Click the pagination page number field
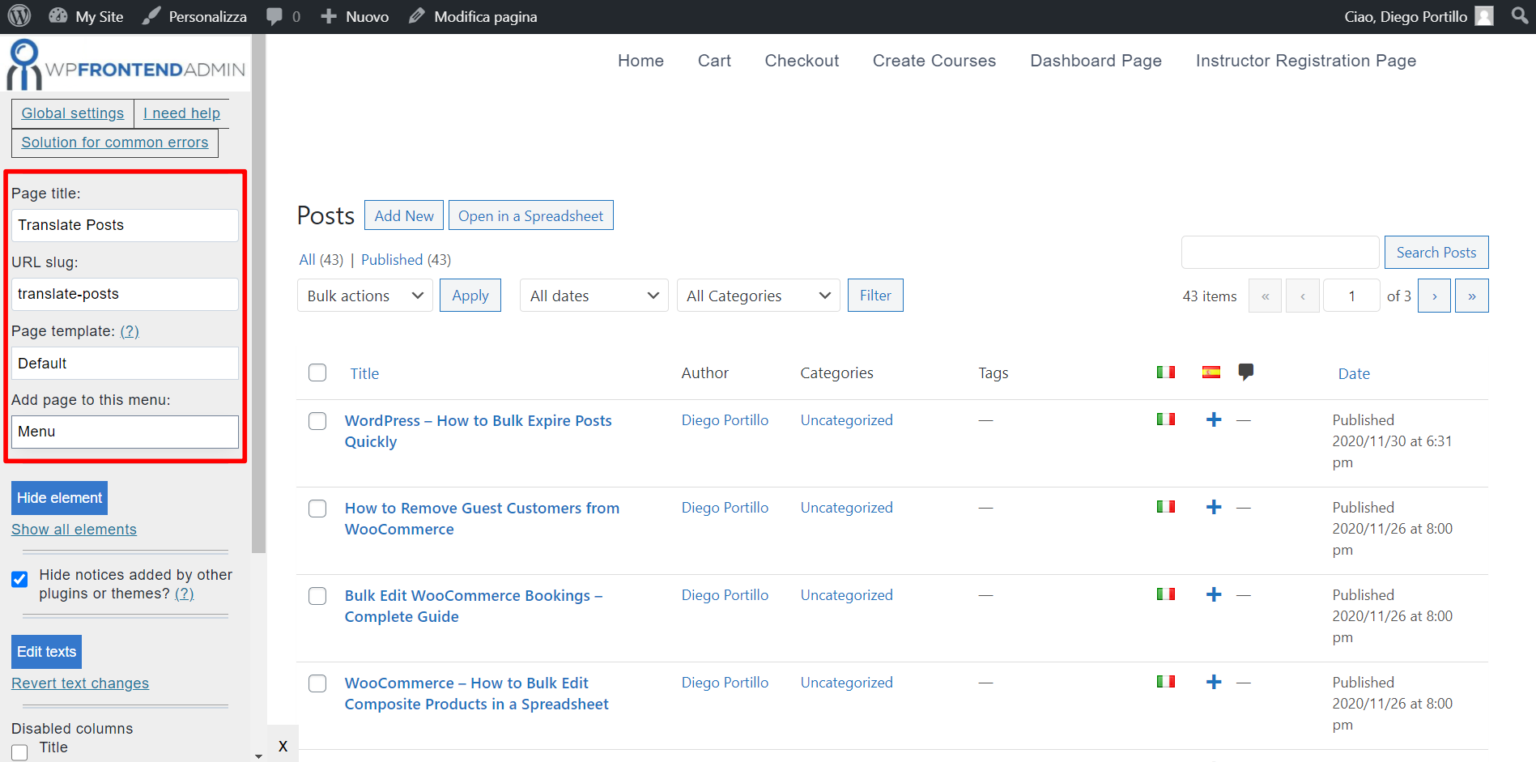 coord(1351,295)
